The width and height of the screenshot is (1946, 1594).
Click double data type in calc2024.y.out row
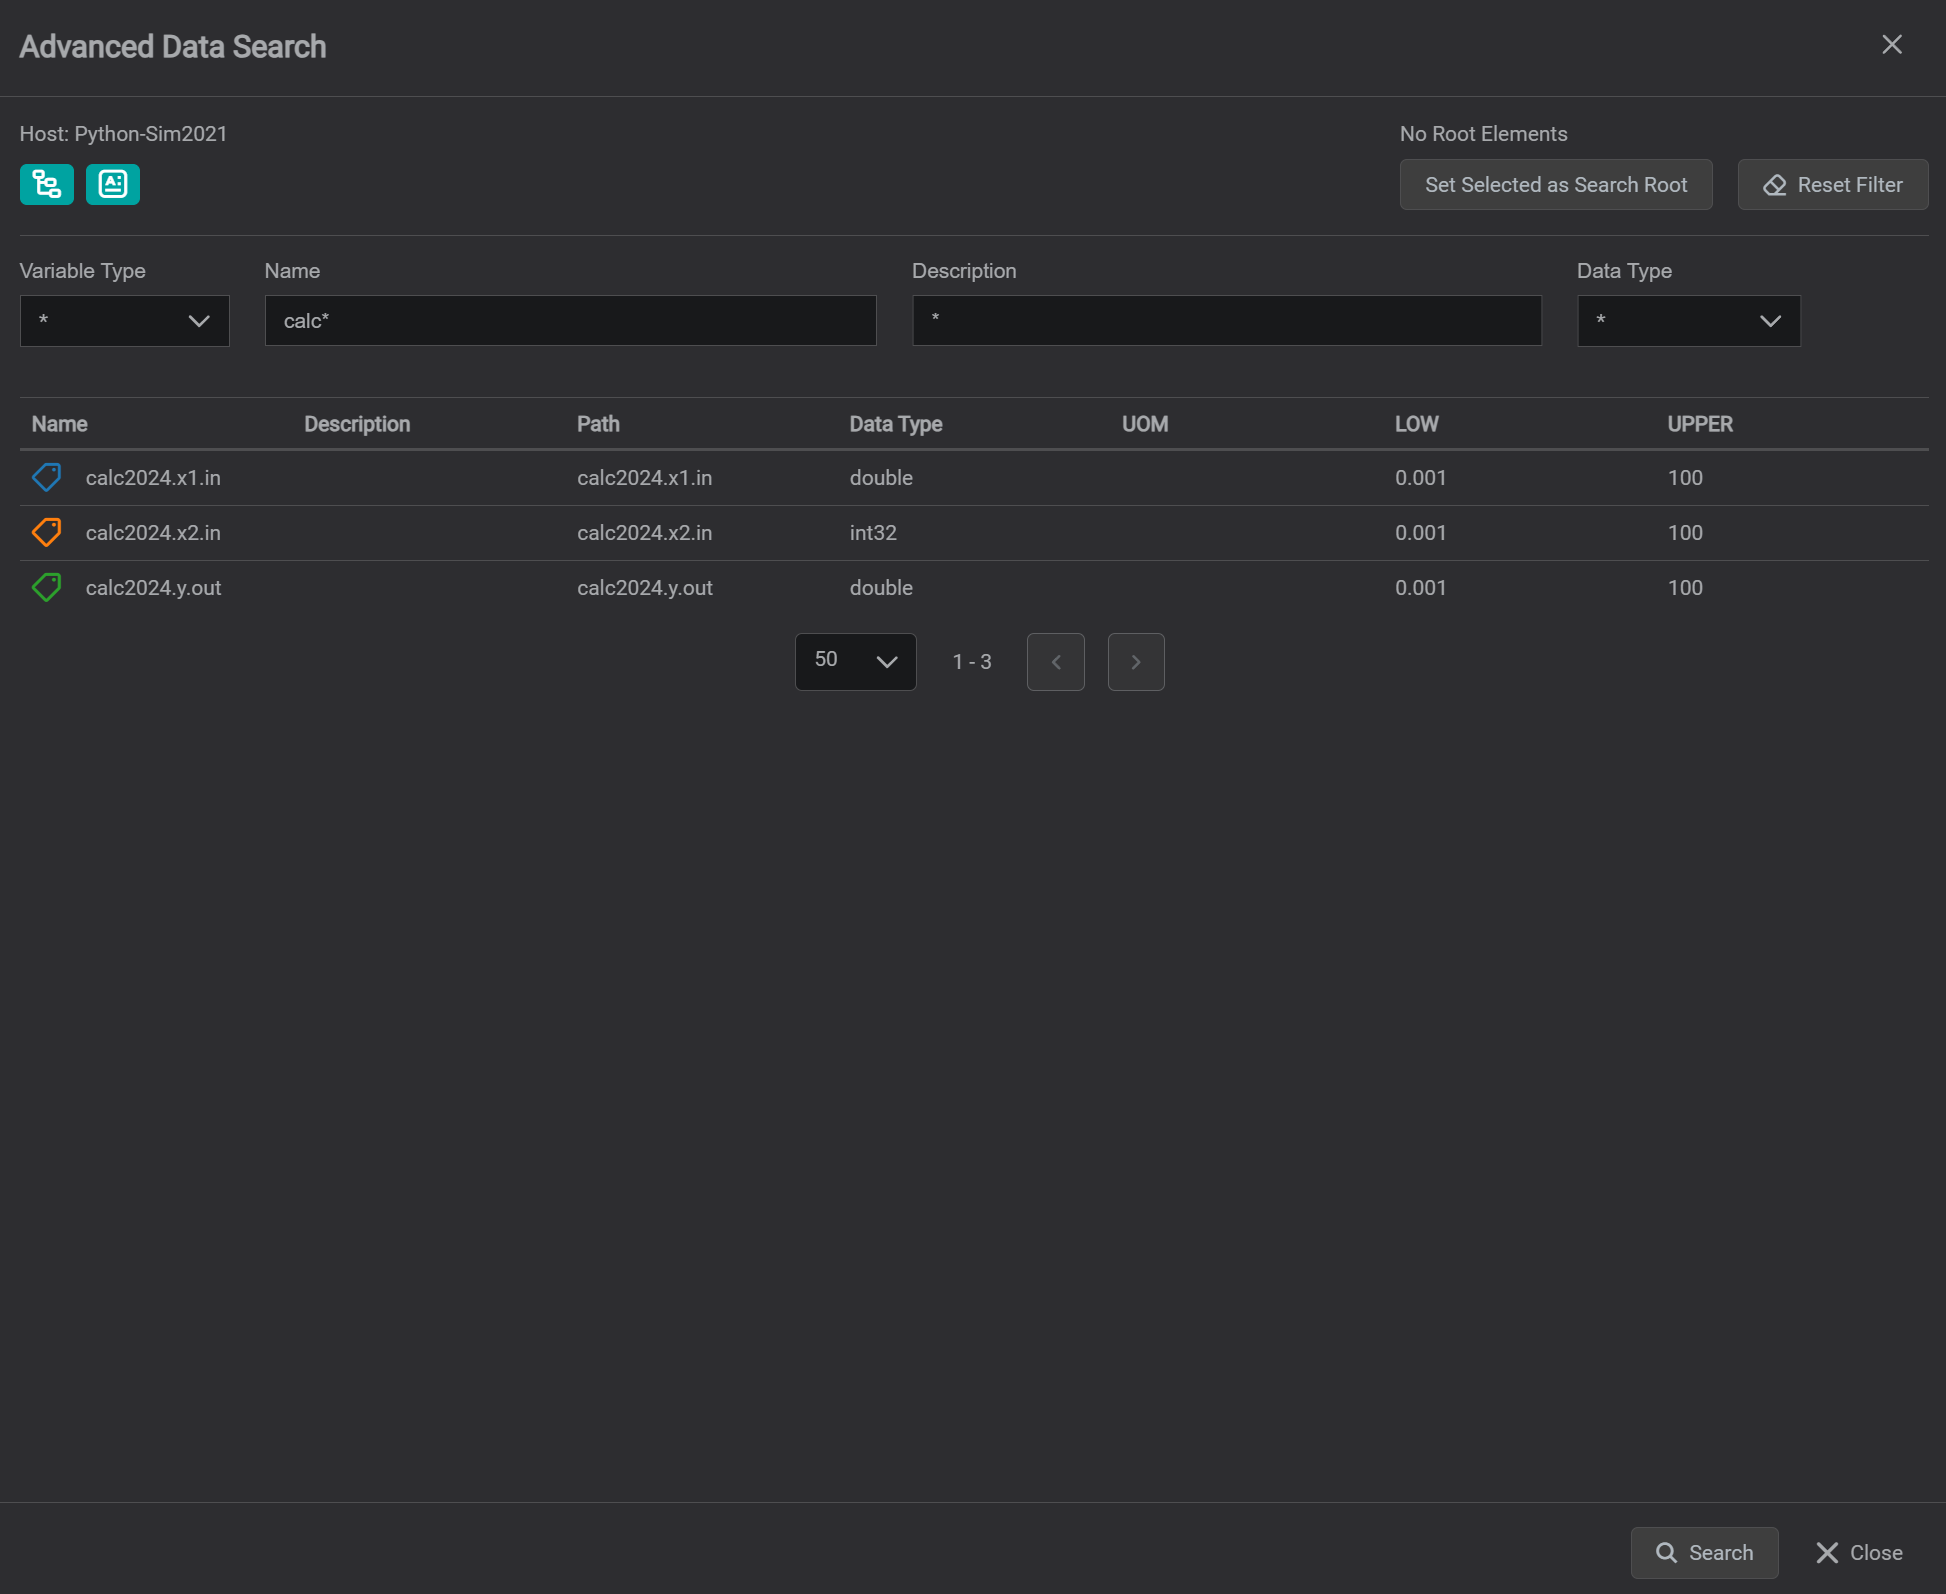tap(881, 588)
